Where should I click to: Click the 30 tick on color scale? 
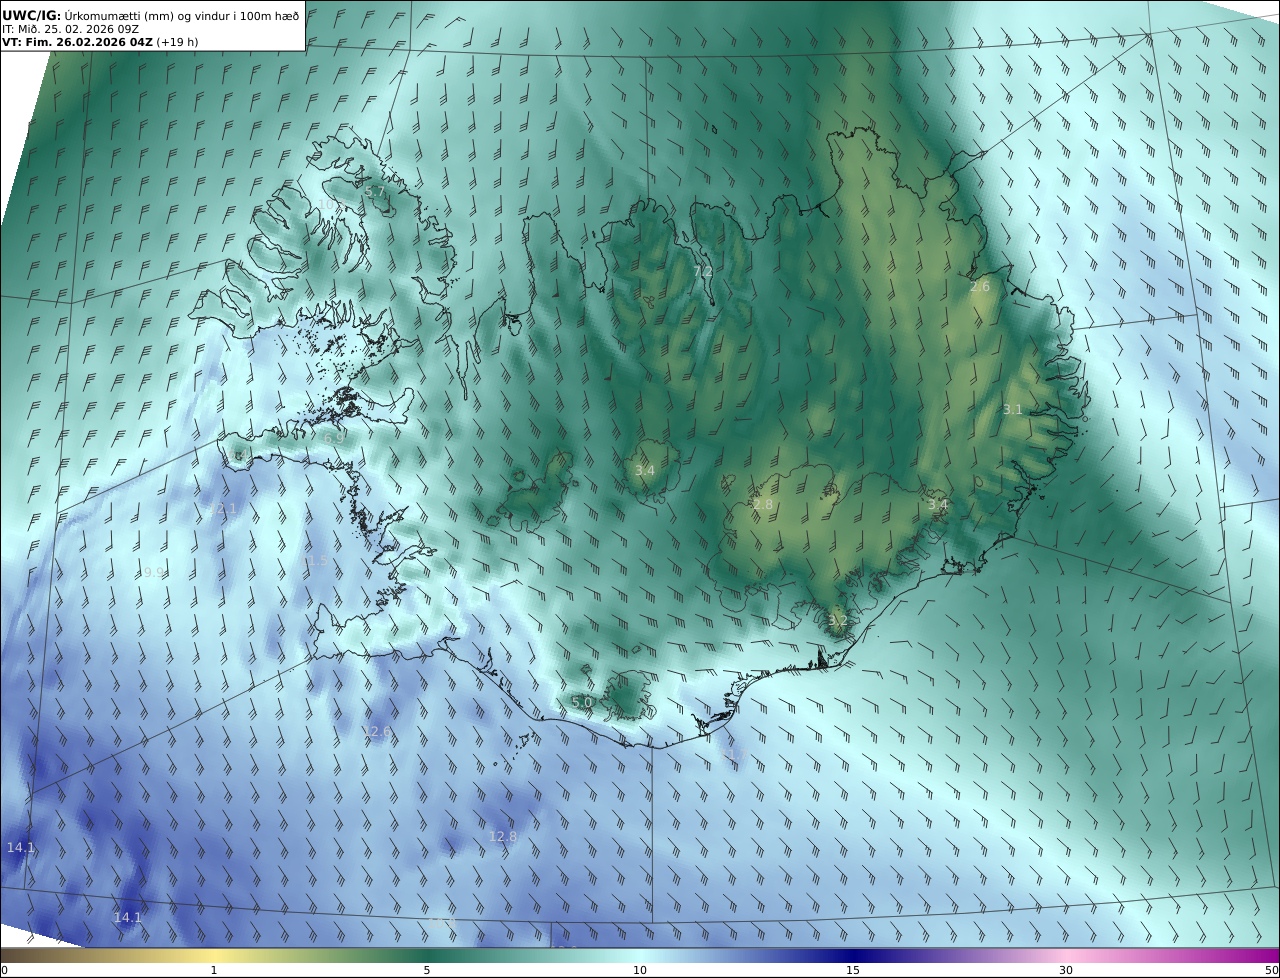tap(1066, 970)
